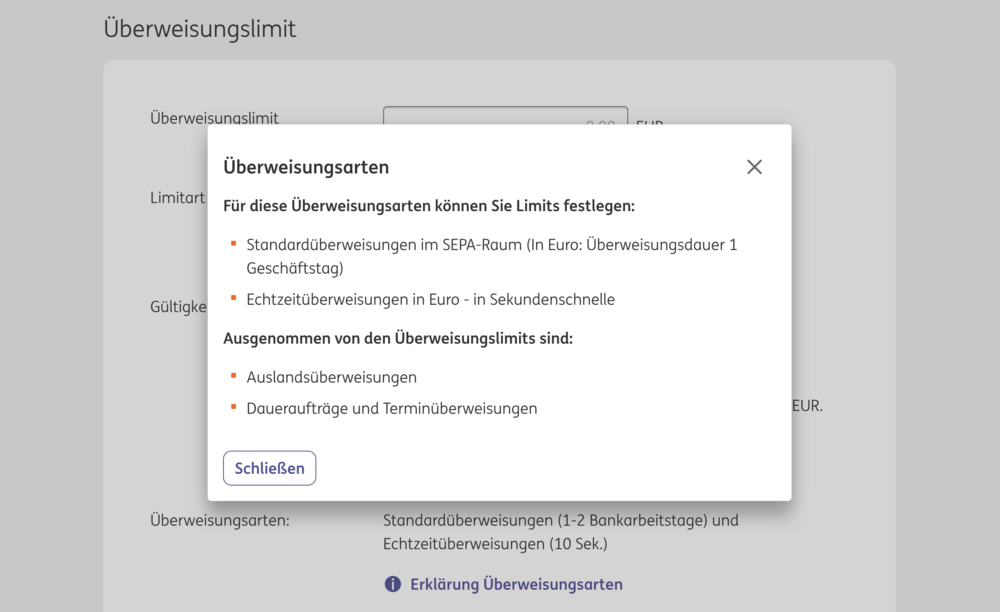This screenshot has width=1000, height=612.
Task: Click the Überweisungsarten: label below the dialog
Action: (x=219, y=520)
